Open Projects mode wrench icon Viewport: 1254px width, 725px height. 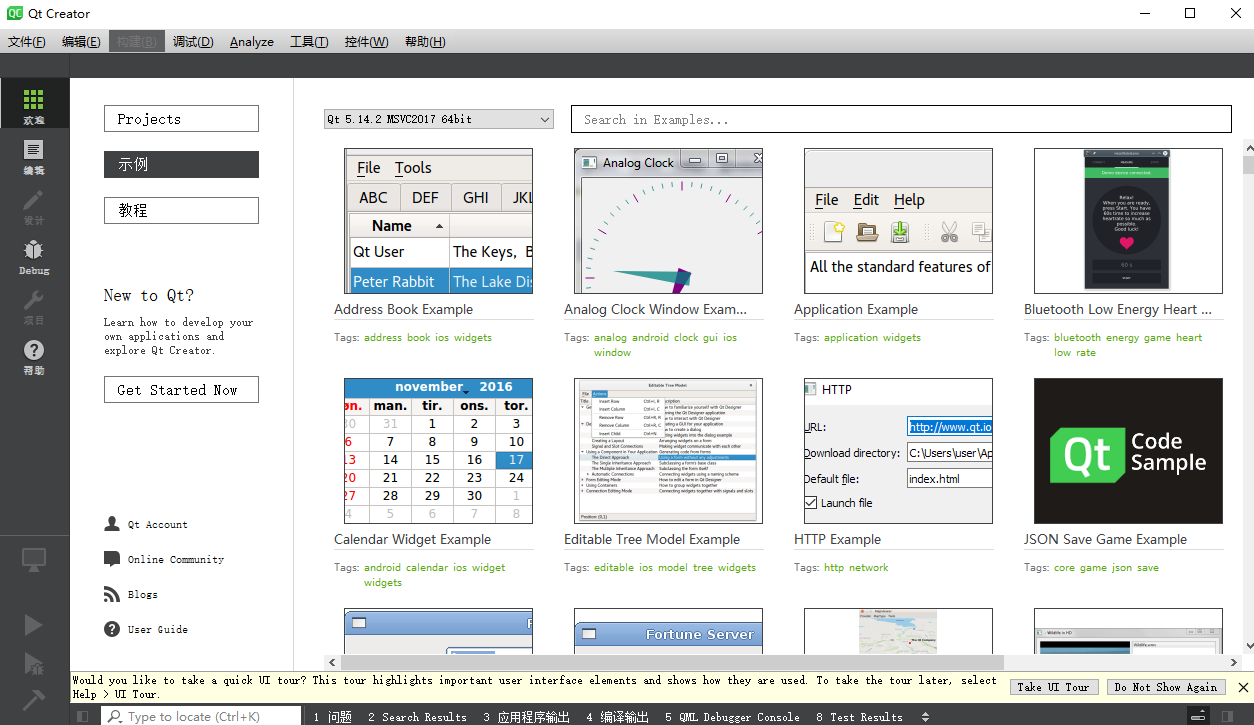pos(34,307)
